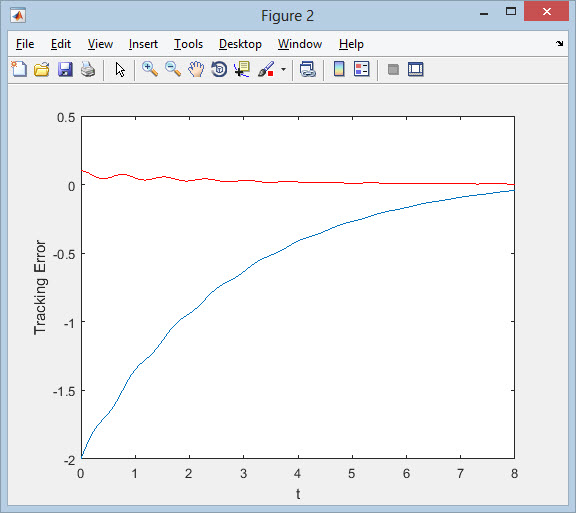Select the Edit Plot arrow tool
576x513 pixels.
click(x=120, y=69)
